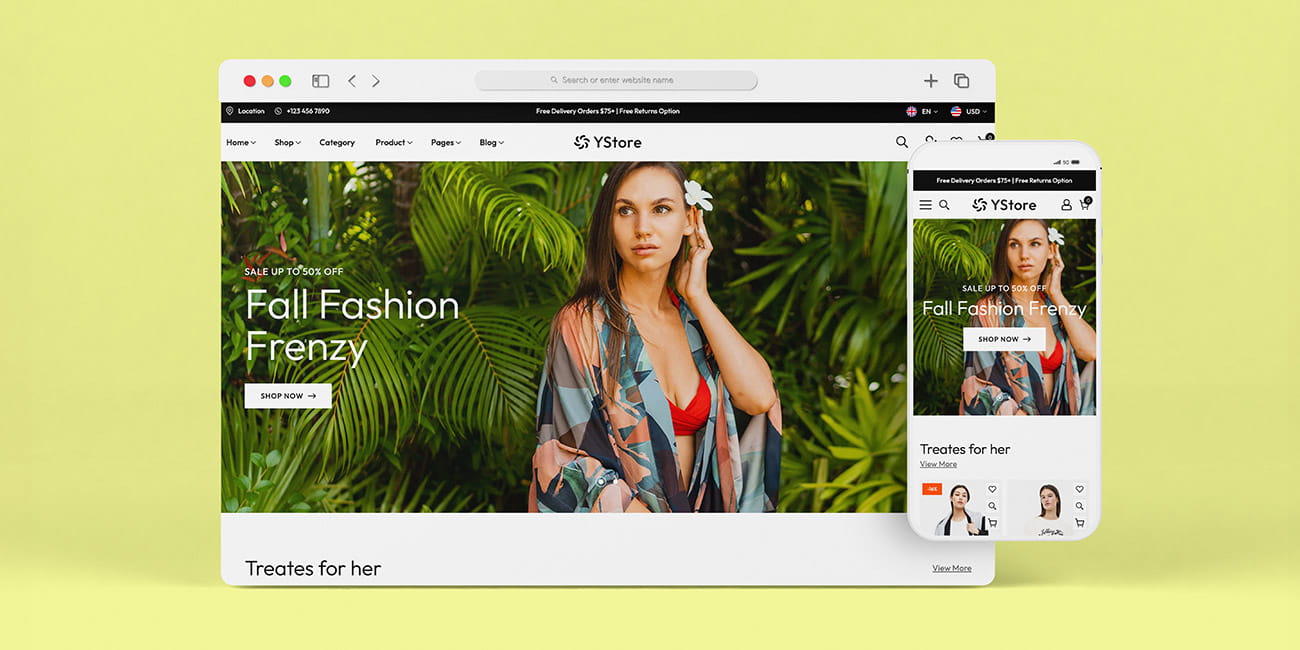Tap the search icon in phone header
The width and height of the screenshot is (1300, 650).
944,205
